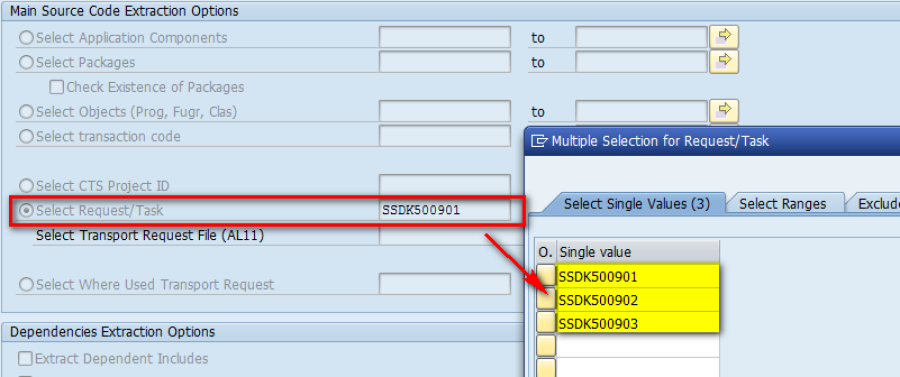Open multiple selection arrow for Application Components
900x377 pixels.
724,37
